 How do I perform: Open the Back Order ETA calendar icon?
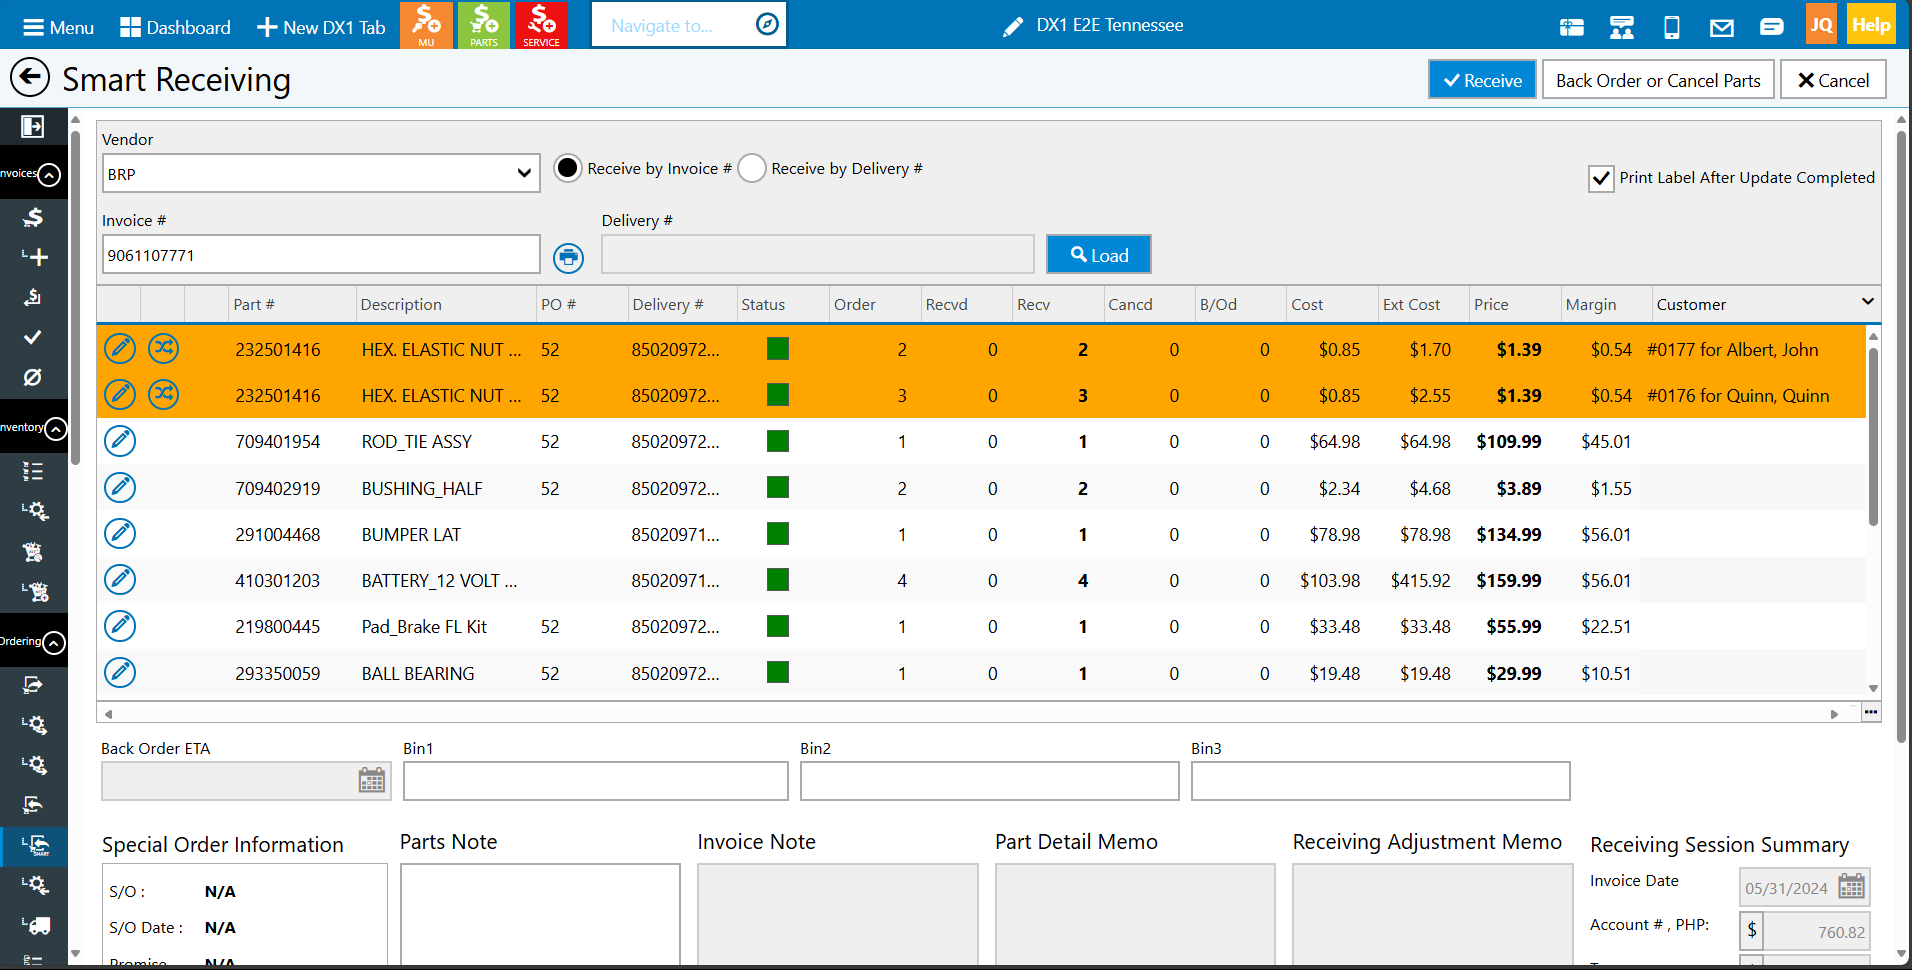(372, 780)
